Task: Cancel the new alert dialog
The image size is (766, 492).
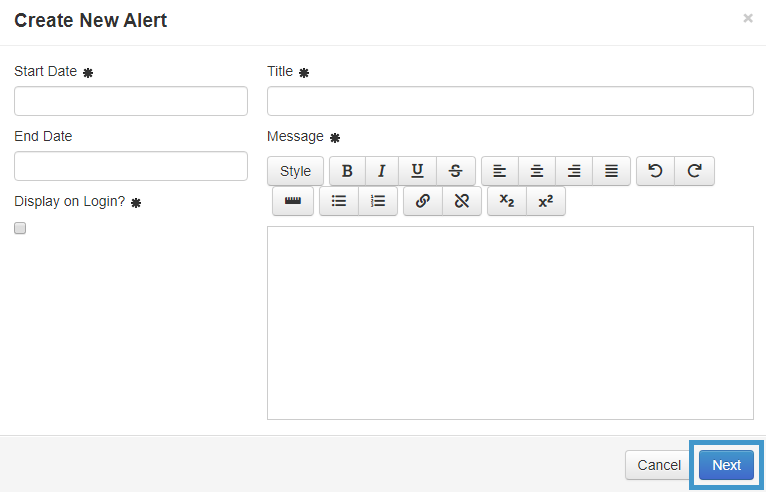Action: [659, 465]
